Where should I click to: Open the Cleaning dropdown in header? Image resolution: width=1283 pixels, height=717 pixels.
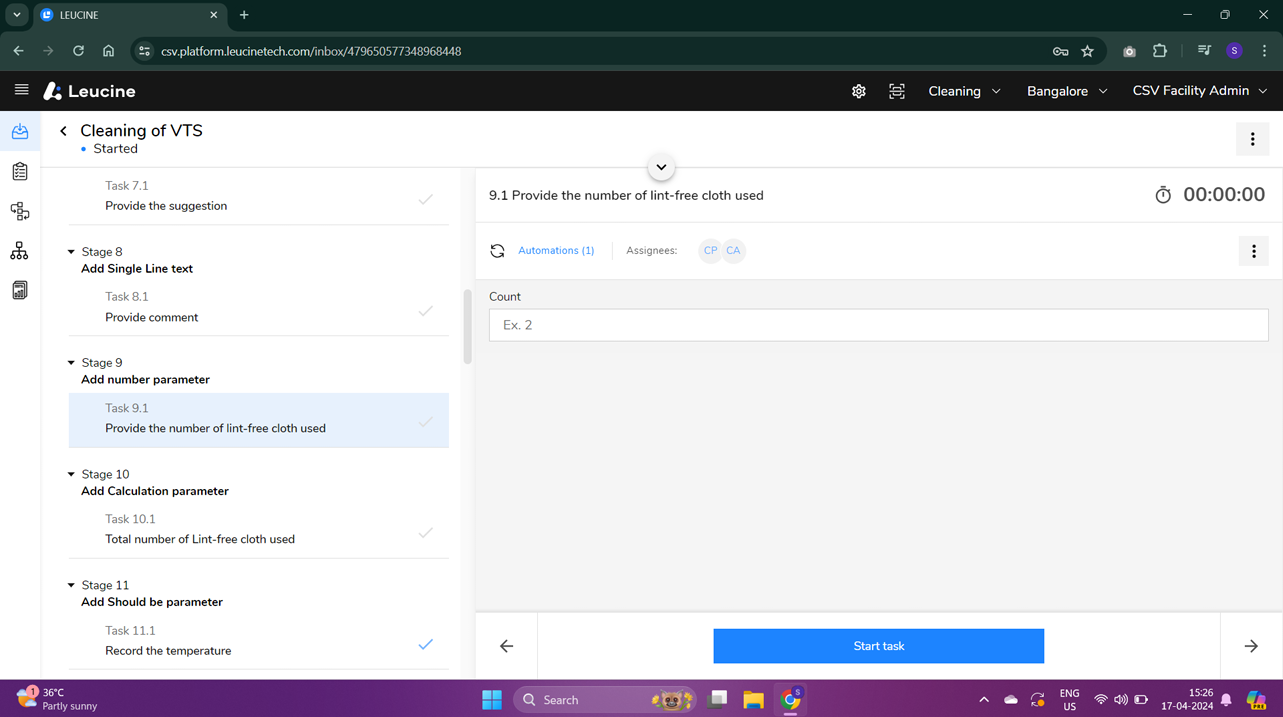coord(964,91)
